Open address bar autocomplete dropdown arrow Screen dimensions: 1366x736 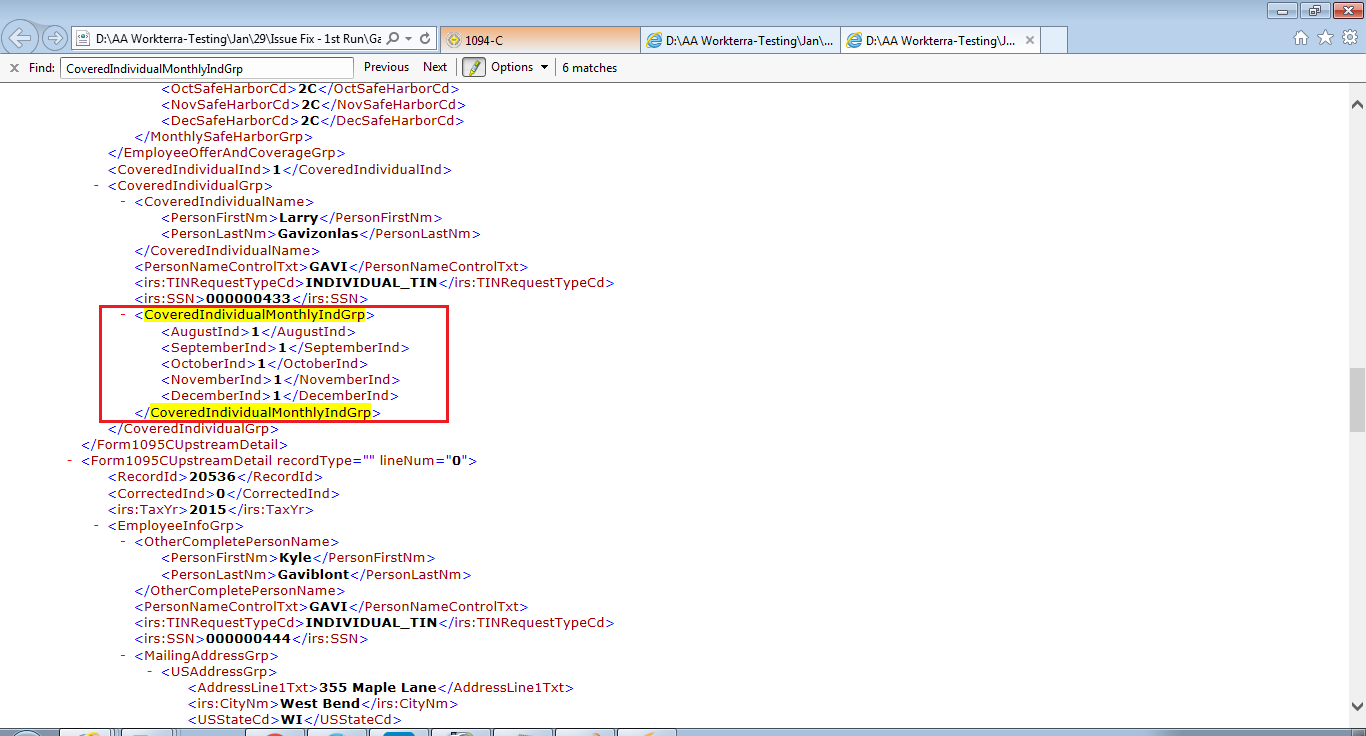click(x=409, y=39)
